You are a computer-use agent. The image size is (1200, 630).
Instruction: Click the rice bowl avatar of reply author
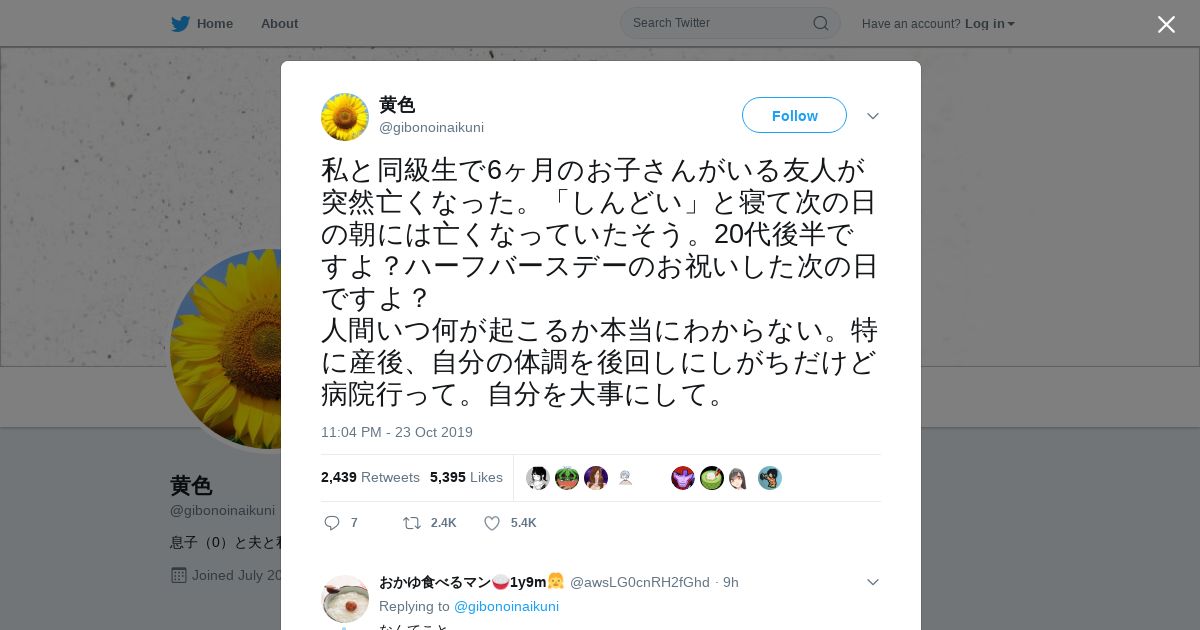coord(345,599)
